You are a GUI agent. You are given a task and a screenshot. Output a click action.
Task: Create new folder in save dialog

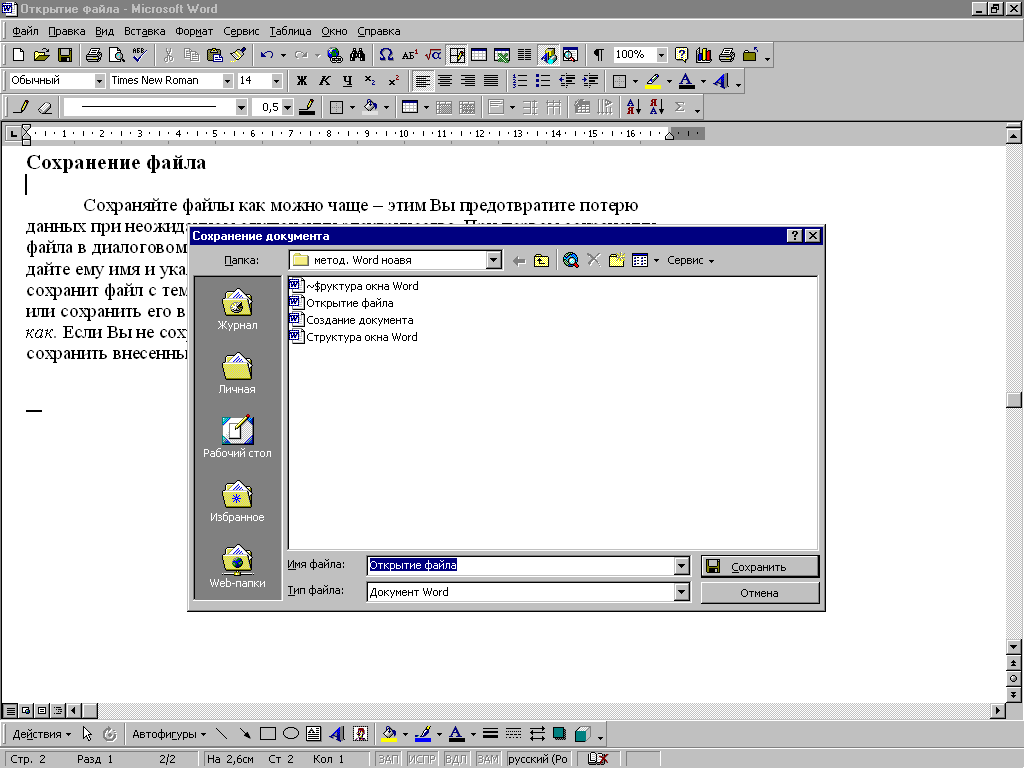[616, 261]
